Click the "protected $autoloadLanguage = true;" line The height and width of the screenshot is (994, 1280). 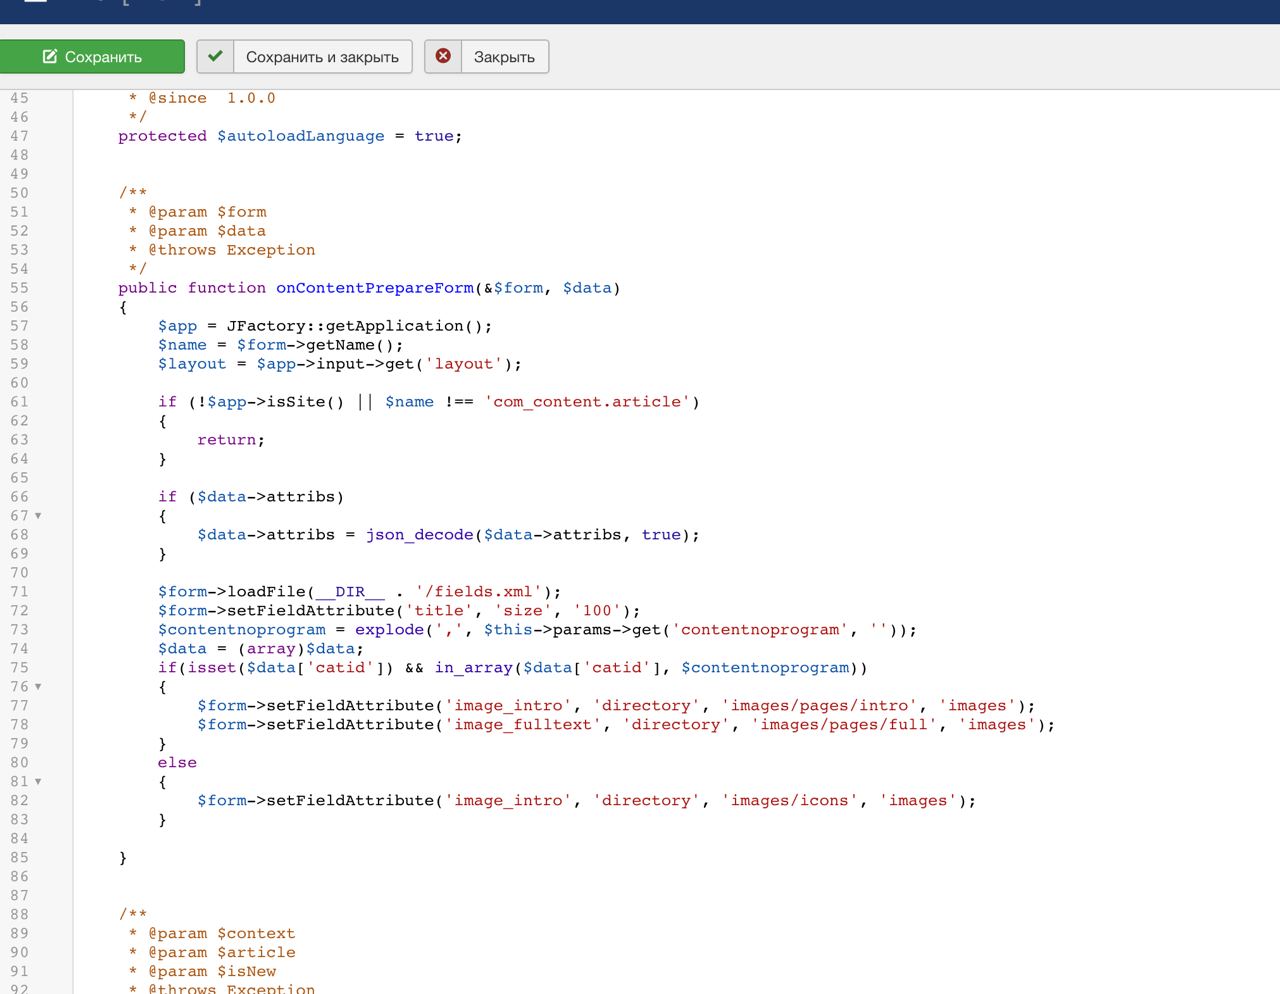point(290,136)
